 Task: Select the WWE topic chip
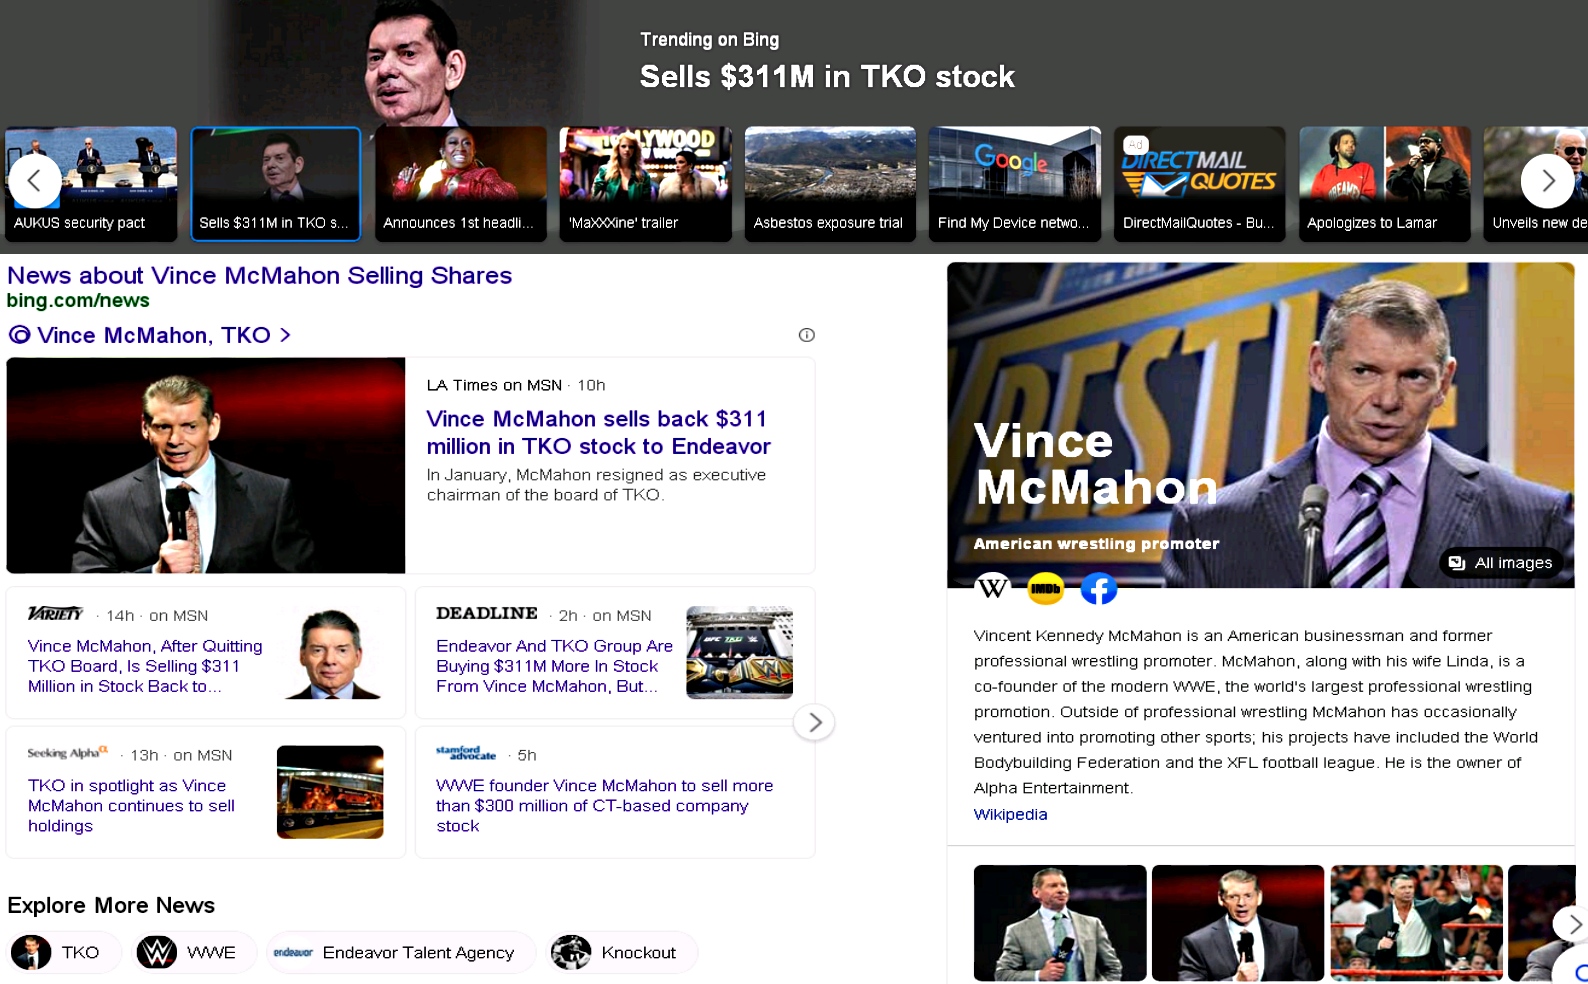click(x=195, y=952)
